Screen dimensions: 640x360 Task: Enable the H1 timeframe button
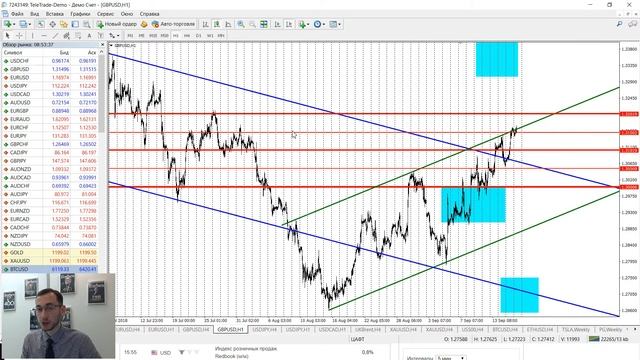point(176,36)
